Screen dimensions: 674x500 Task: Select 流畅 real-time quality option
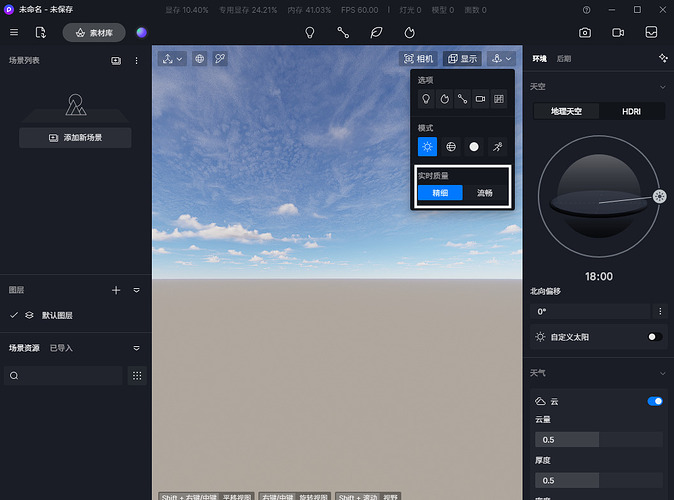pyautogui.click(x=485, y=192)
